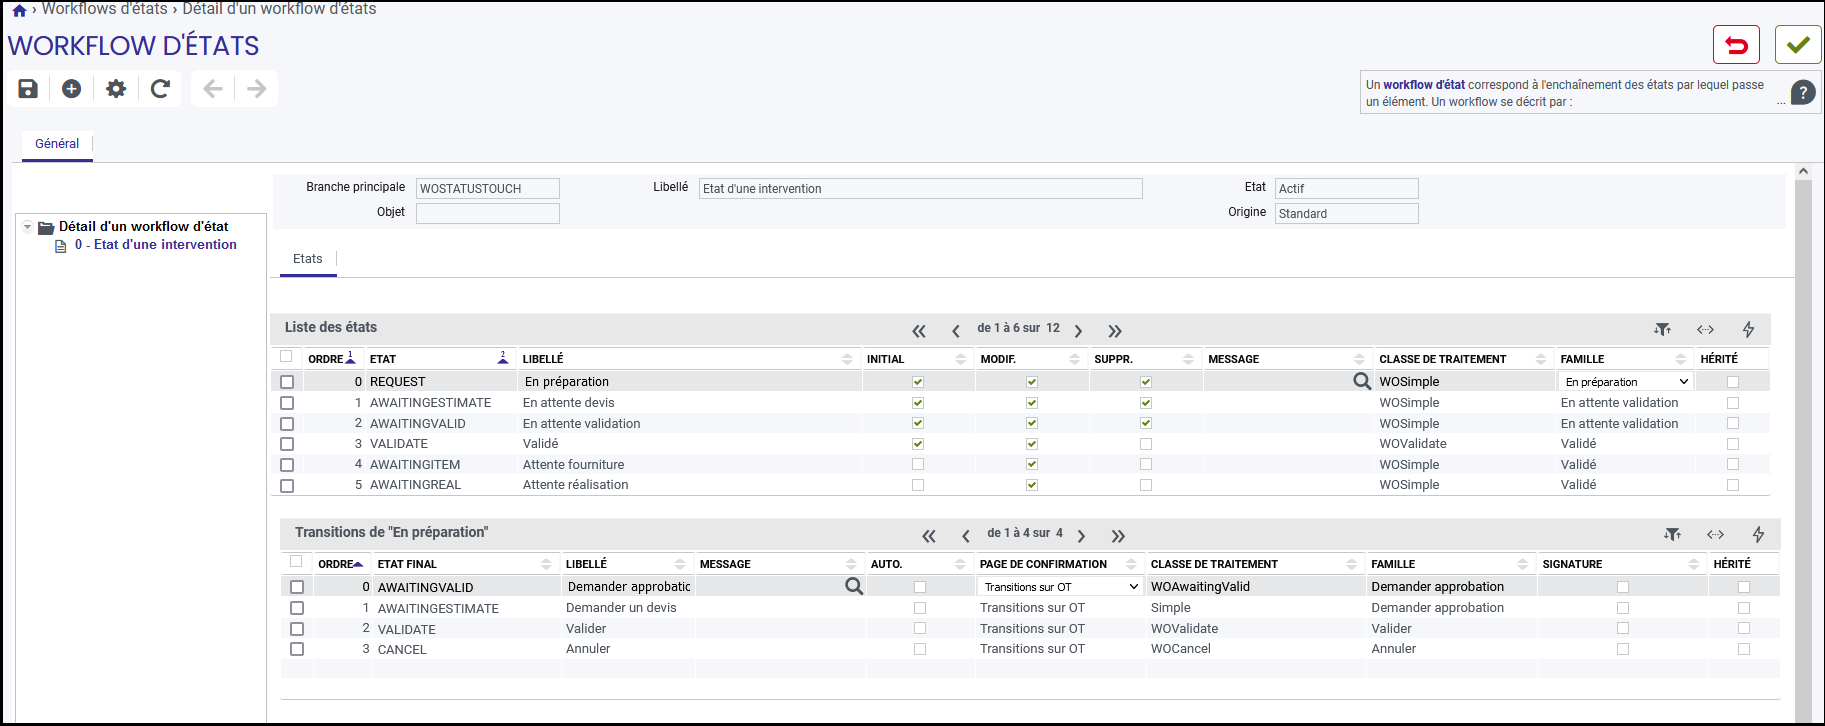
Task: Switch to the Général tab
Action: [57, 144]
